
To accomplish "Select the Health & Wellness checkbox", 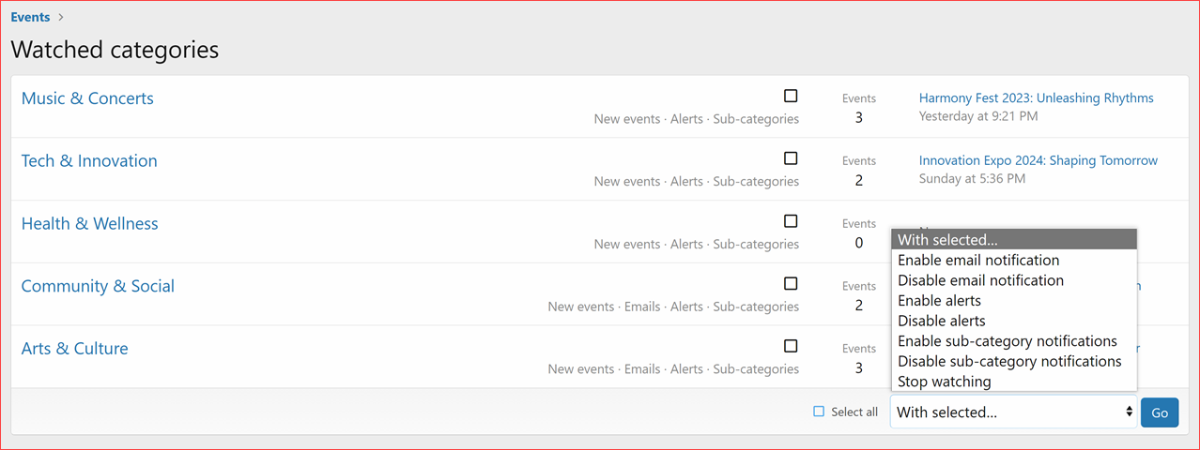I will click(x=791, y=221).
